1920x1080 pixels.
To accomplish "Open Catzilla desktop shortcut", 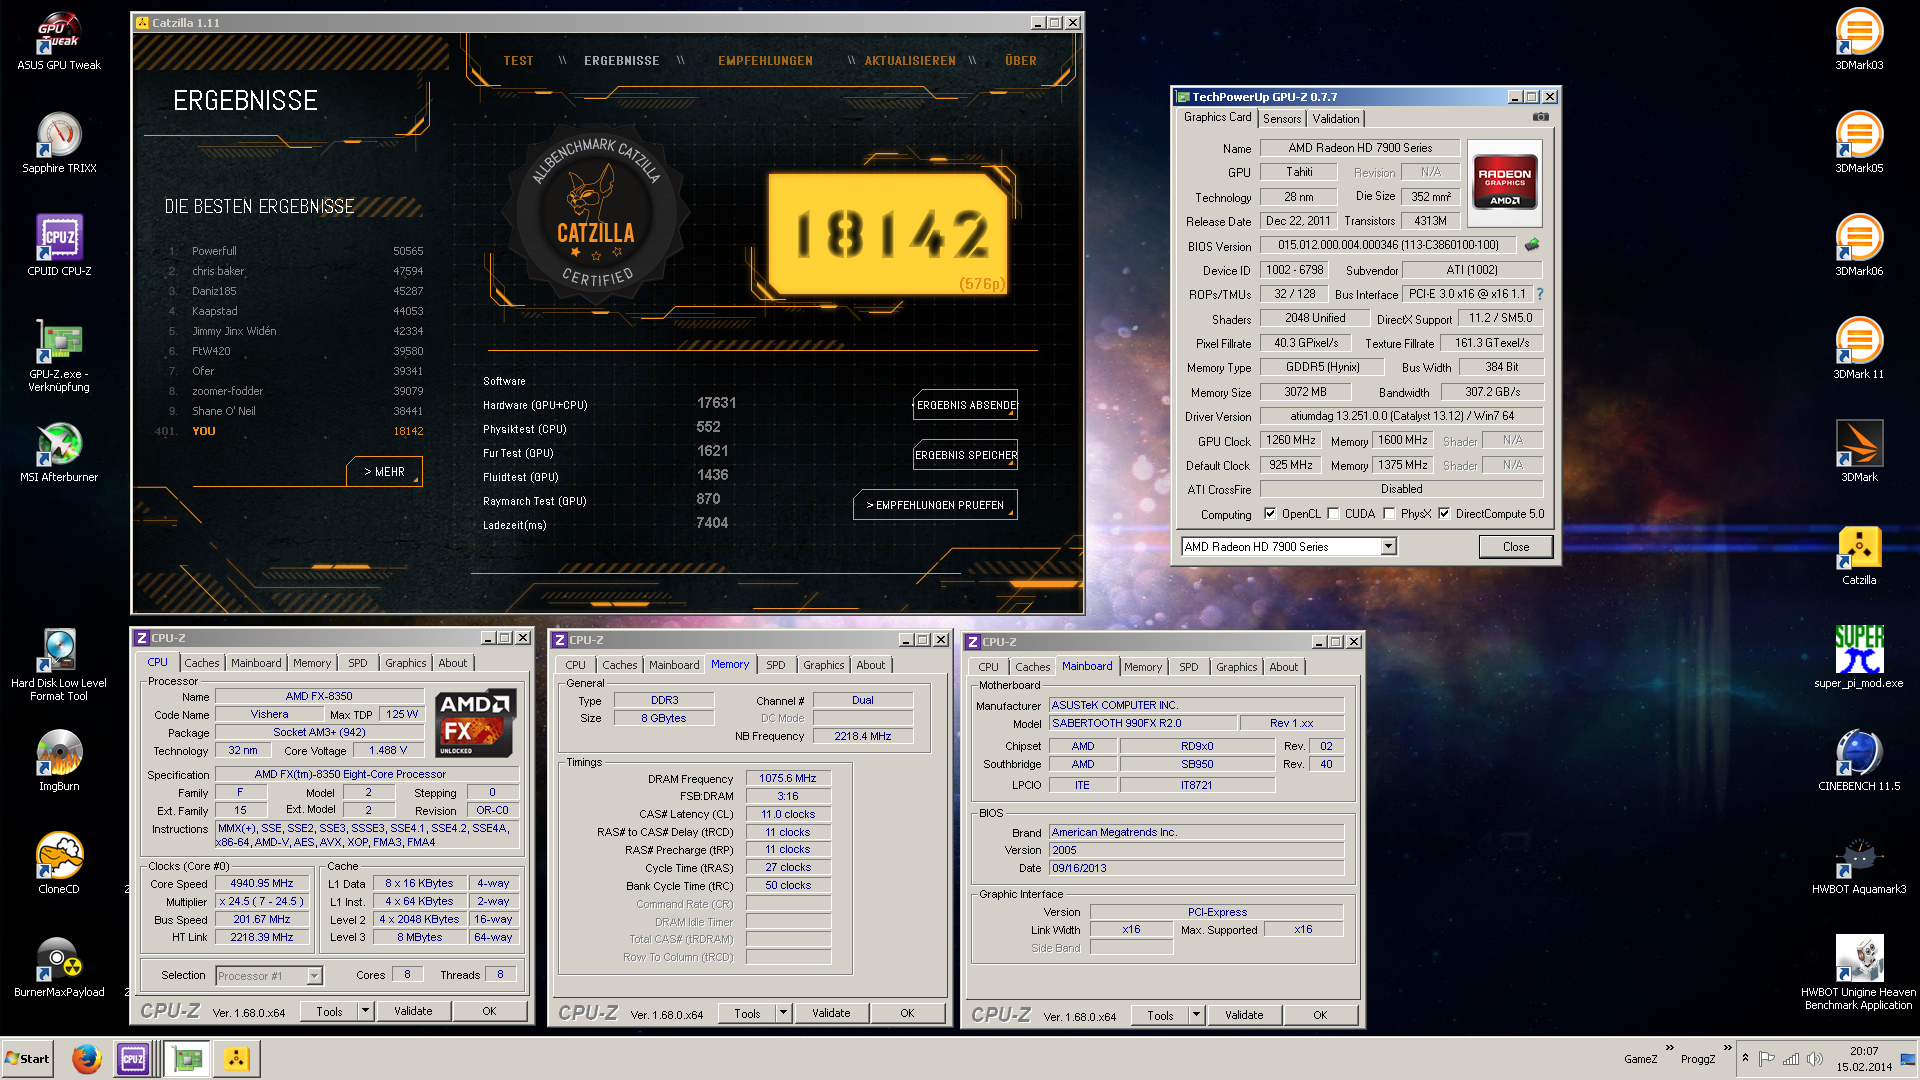I will (x=1859, y=555).
